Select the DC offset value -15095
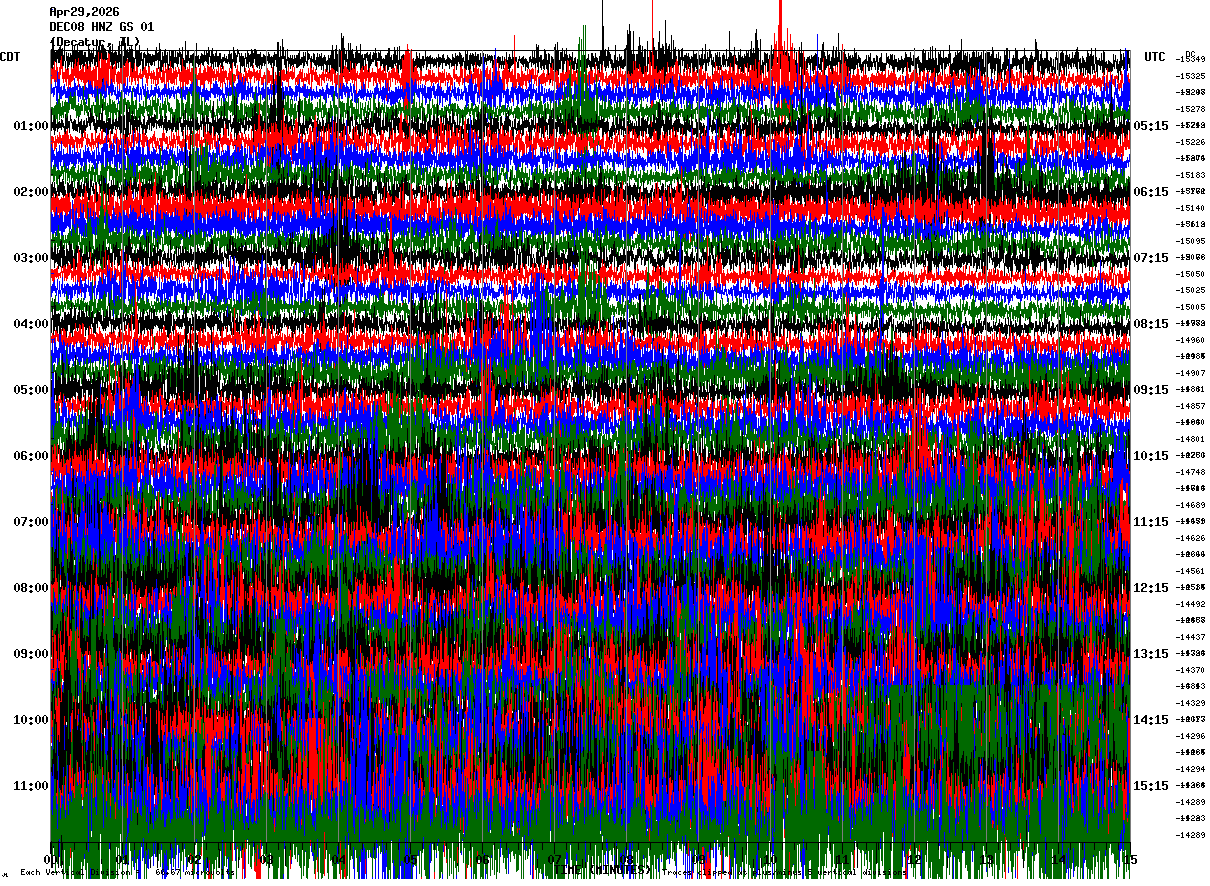1210x886 pixels. pos(1190,241)
